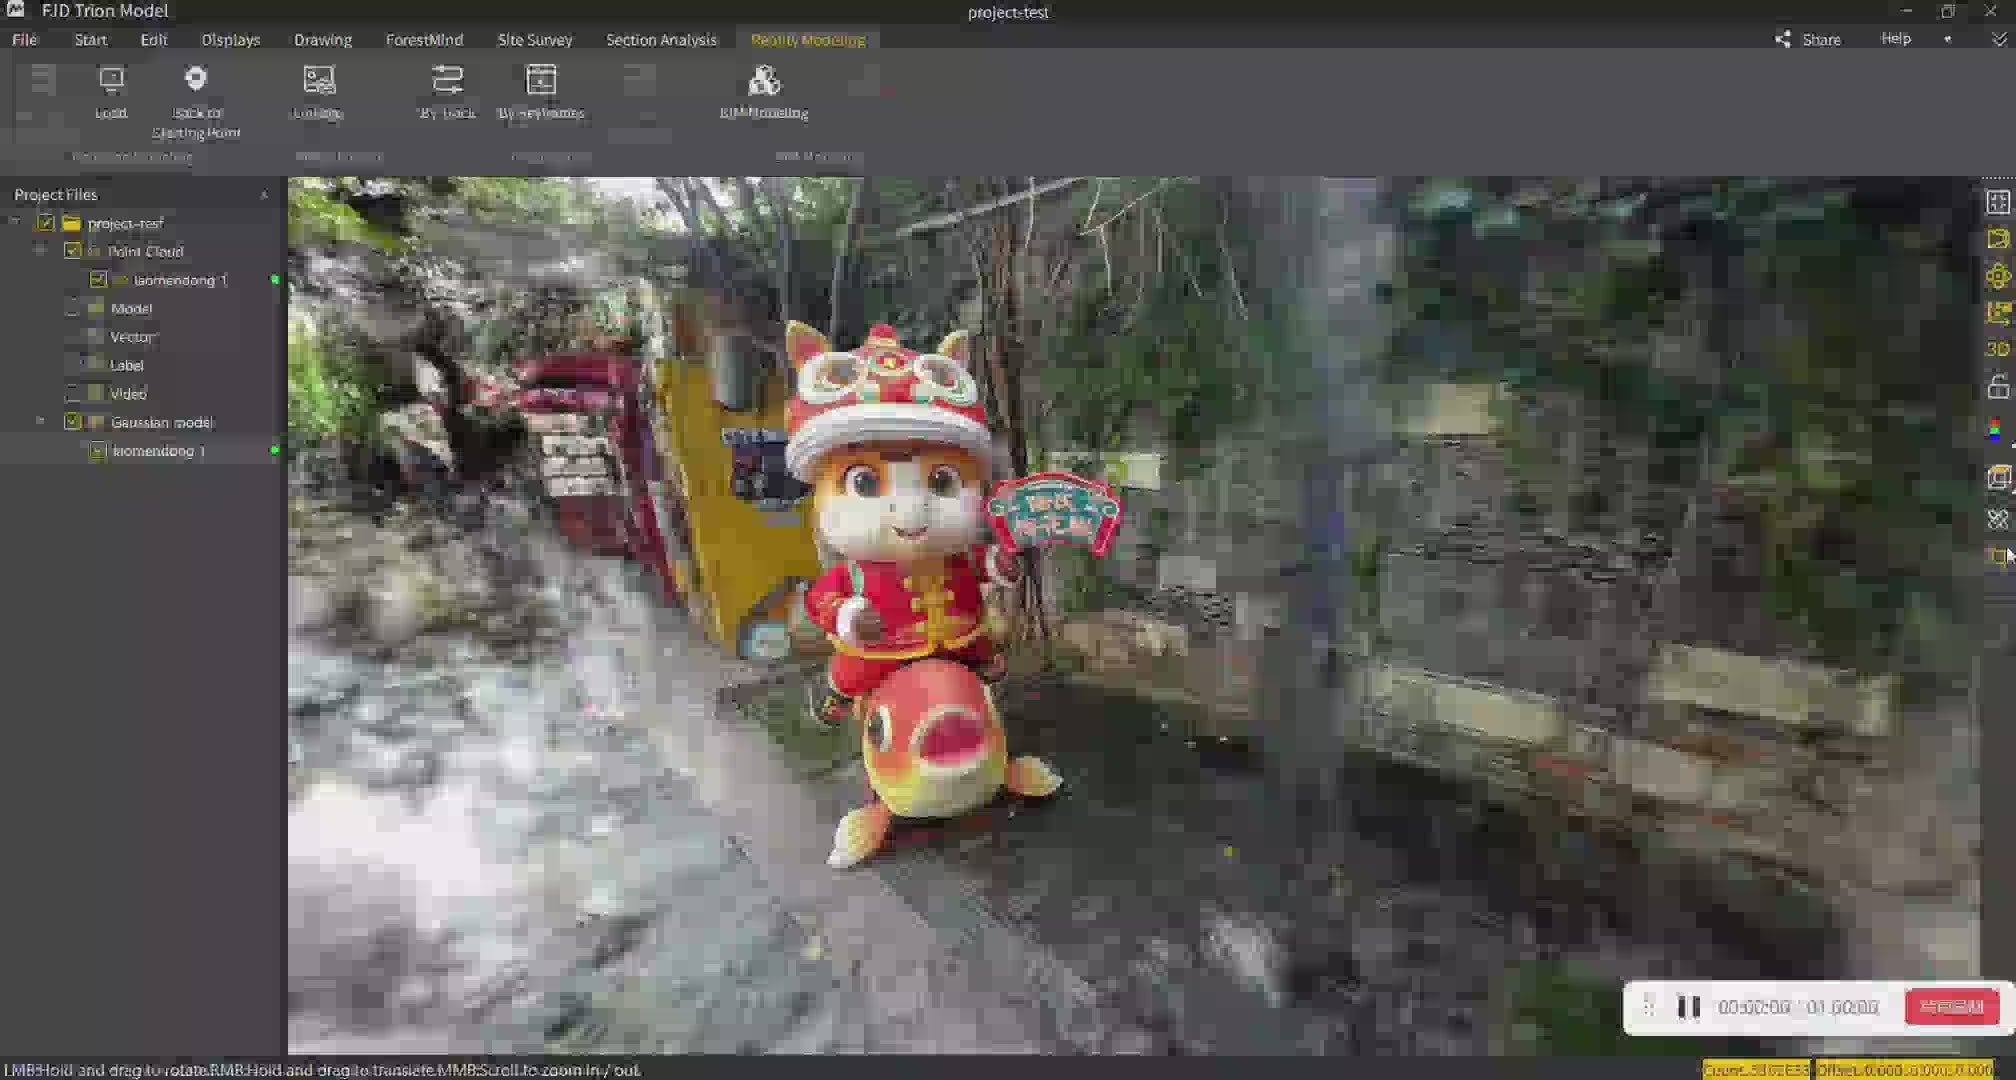The width and height of the screenshot is (2016, 1080).
Task: Switch to Section Analysis tab
Action: (661, 40)
